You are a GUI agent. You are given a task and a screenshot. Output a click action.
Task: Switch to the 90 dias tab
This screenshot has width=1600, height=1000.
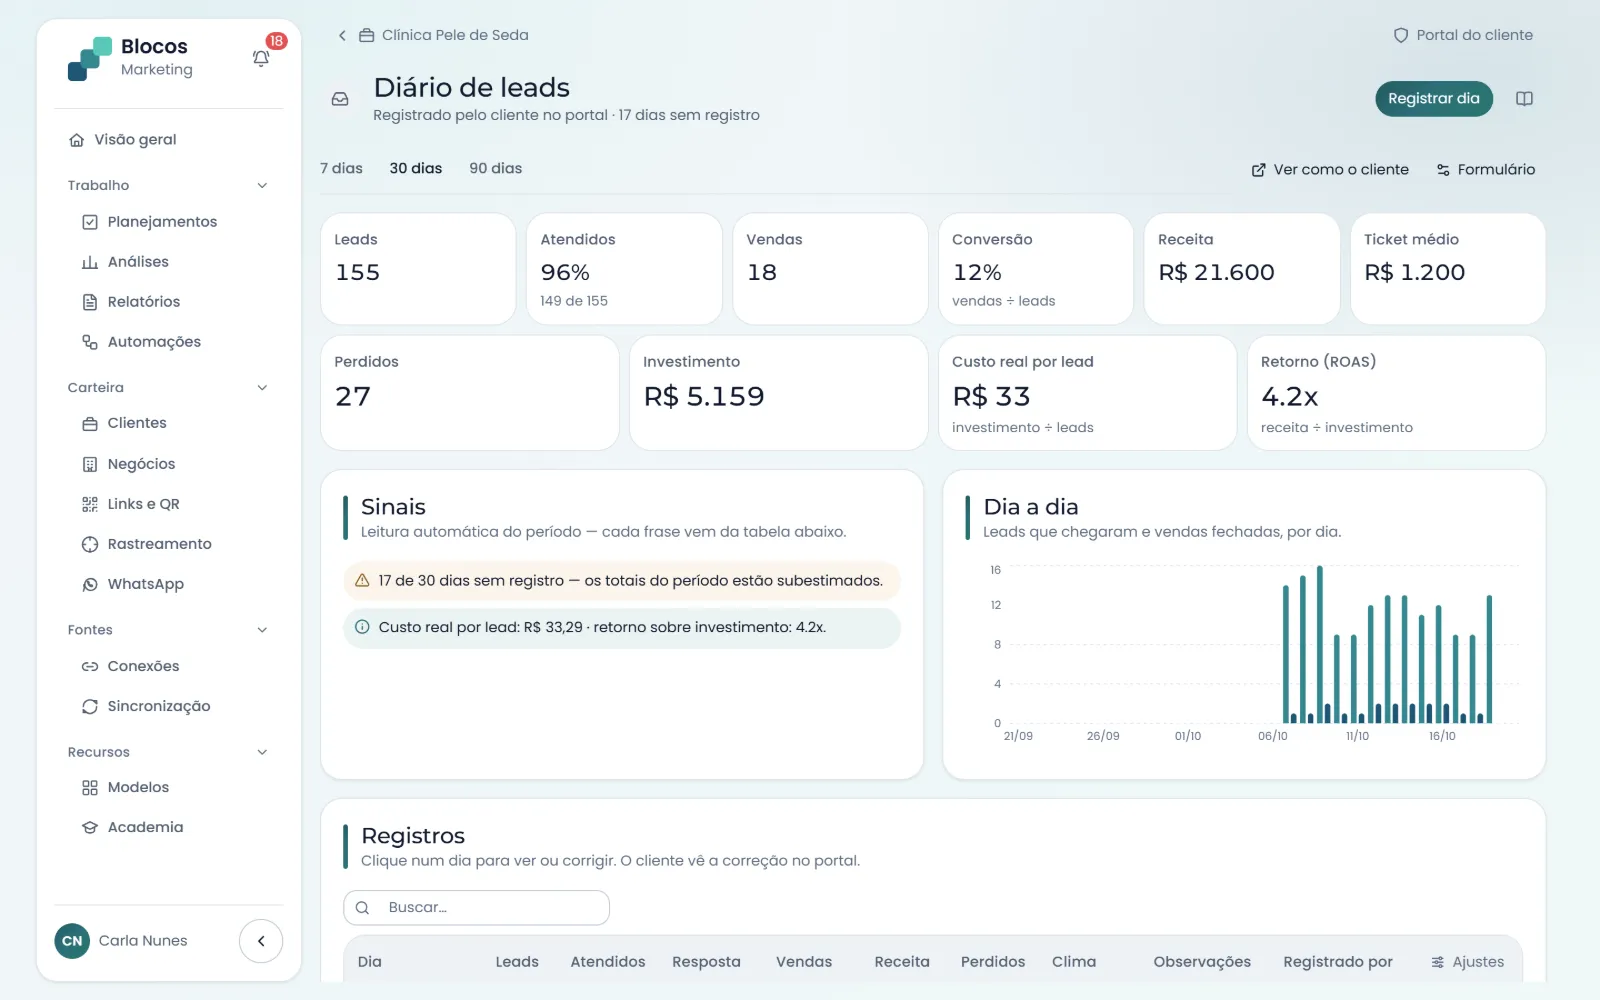point(496,168)
